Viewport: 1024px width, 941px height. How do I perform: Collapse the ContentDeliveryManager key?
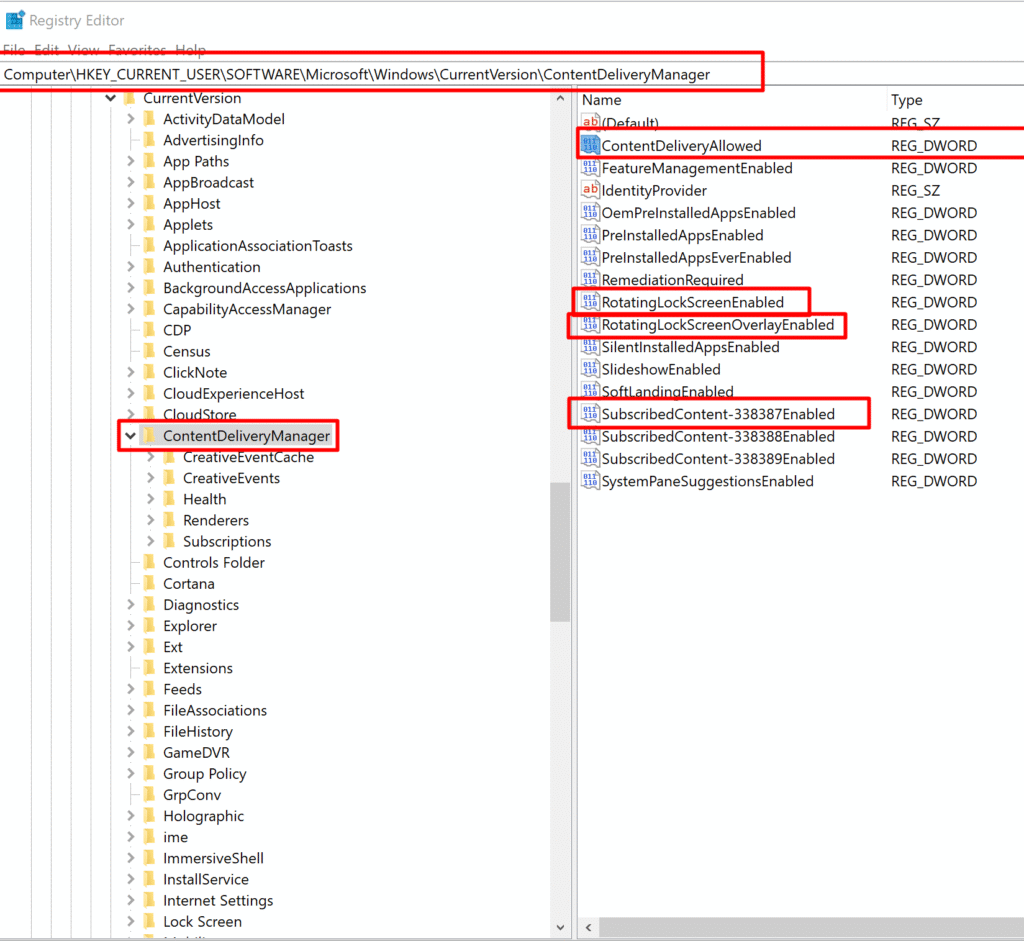131,436
